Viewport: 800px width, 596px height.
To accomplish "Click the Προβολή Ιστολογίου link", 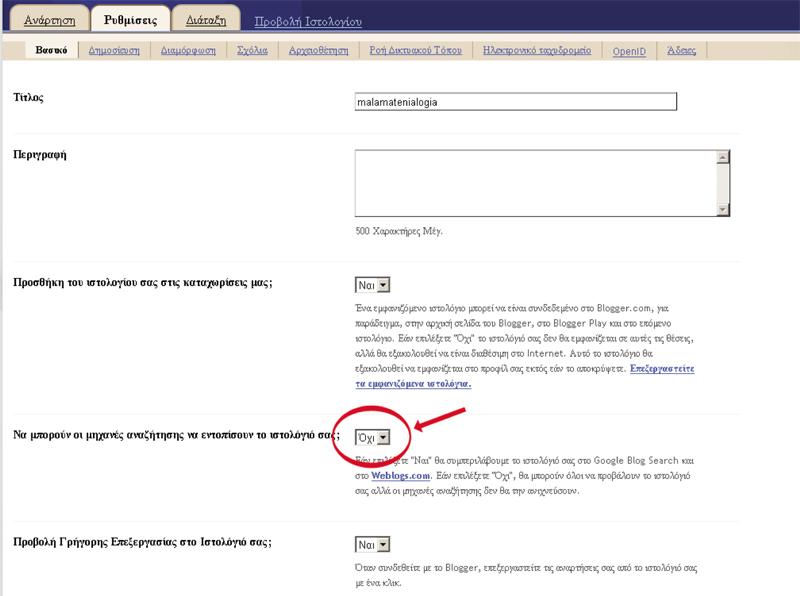I will pyautogui.click(x=307, y=21).
